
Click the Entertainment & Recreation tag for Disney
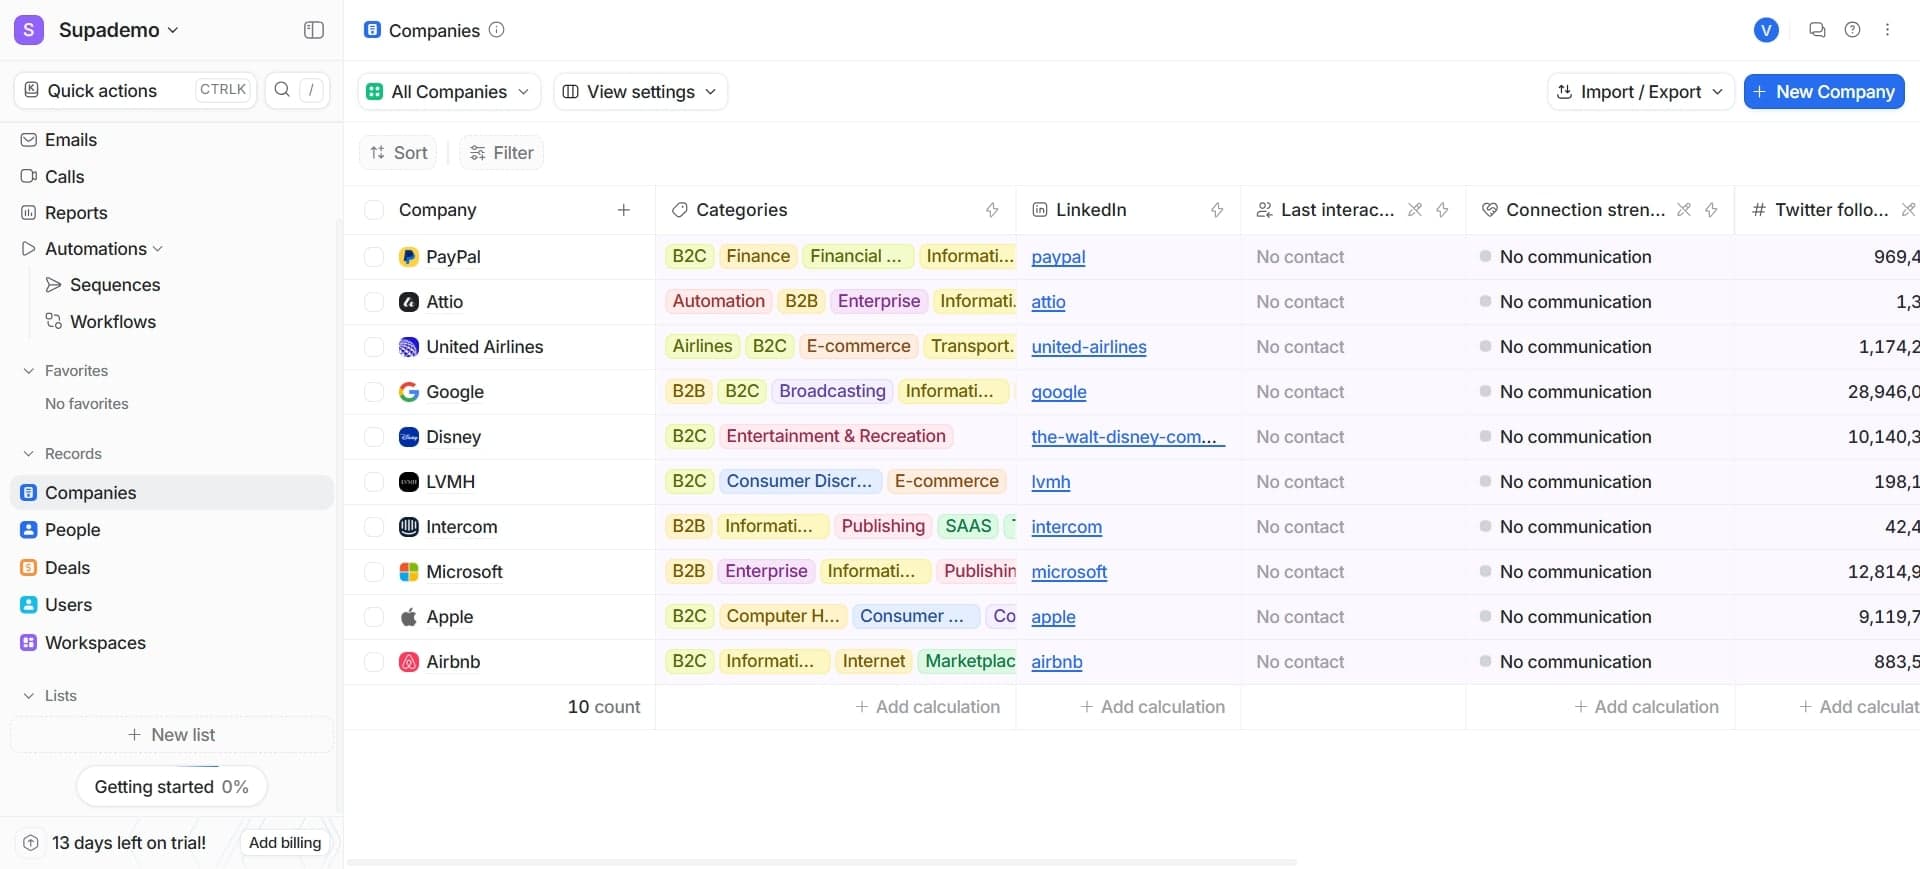pos(836,436)
